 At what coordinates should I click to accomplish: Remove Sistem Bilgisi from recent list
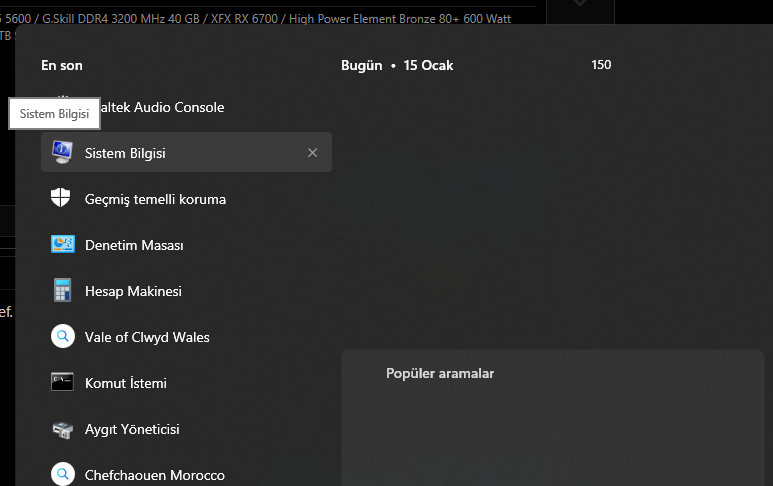(x=313, y=153)
